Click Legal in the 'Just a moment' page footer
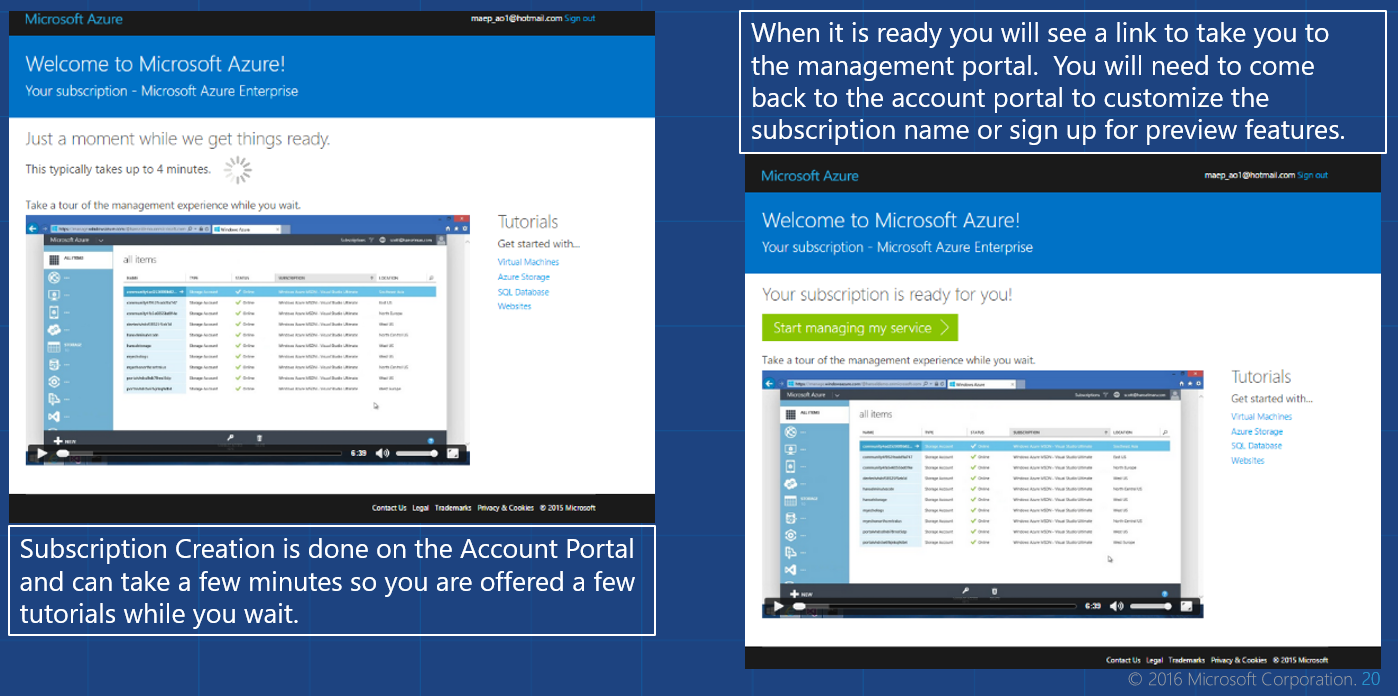1398x696 pixels. point(421,508)
